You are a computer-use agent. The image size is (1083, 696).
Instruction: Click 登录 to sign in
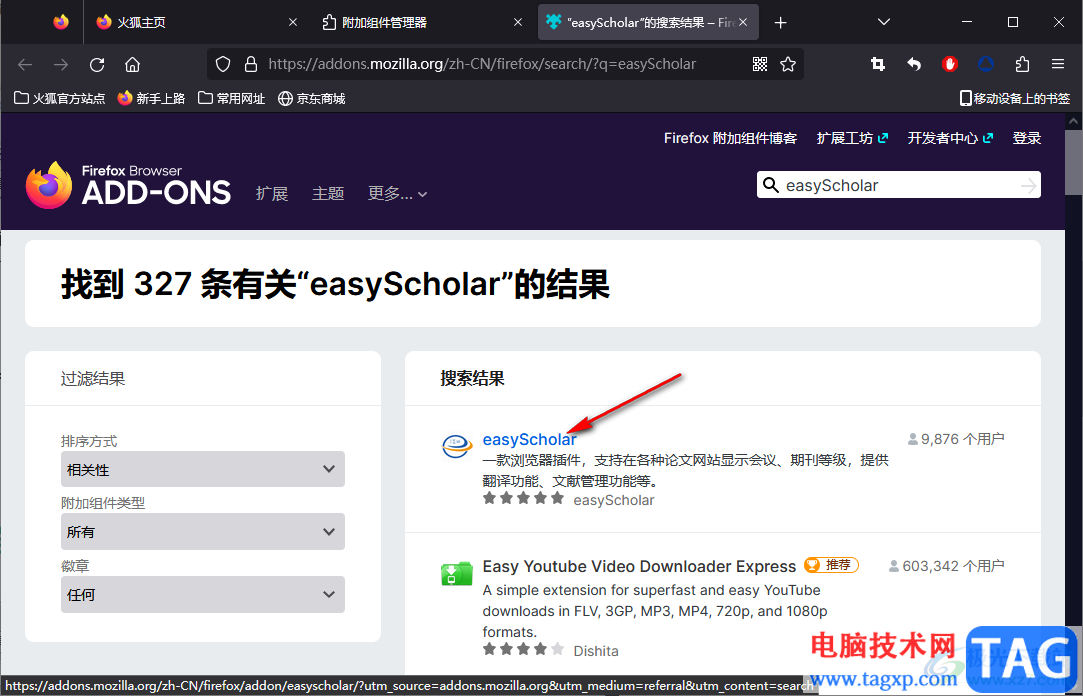1026,138
